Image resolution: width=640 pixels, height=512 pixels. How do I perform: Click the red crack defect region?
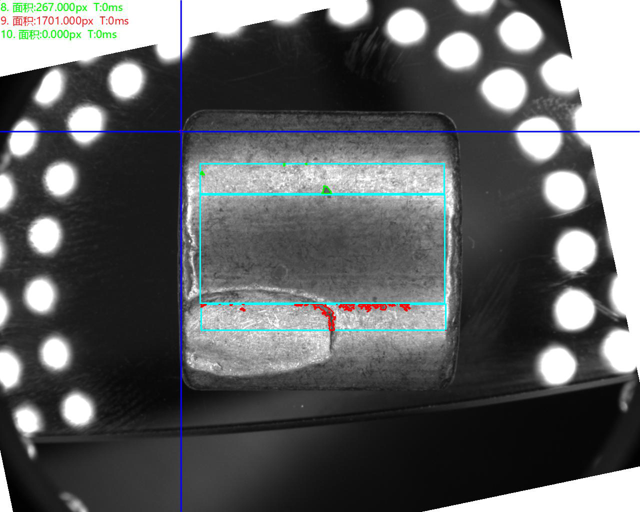[x=330, y=317]
